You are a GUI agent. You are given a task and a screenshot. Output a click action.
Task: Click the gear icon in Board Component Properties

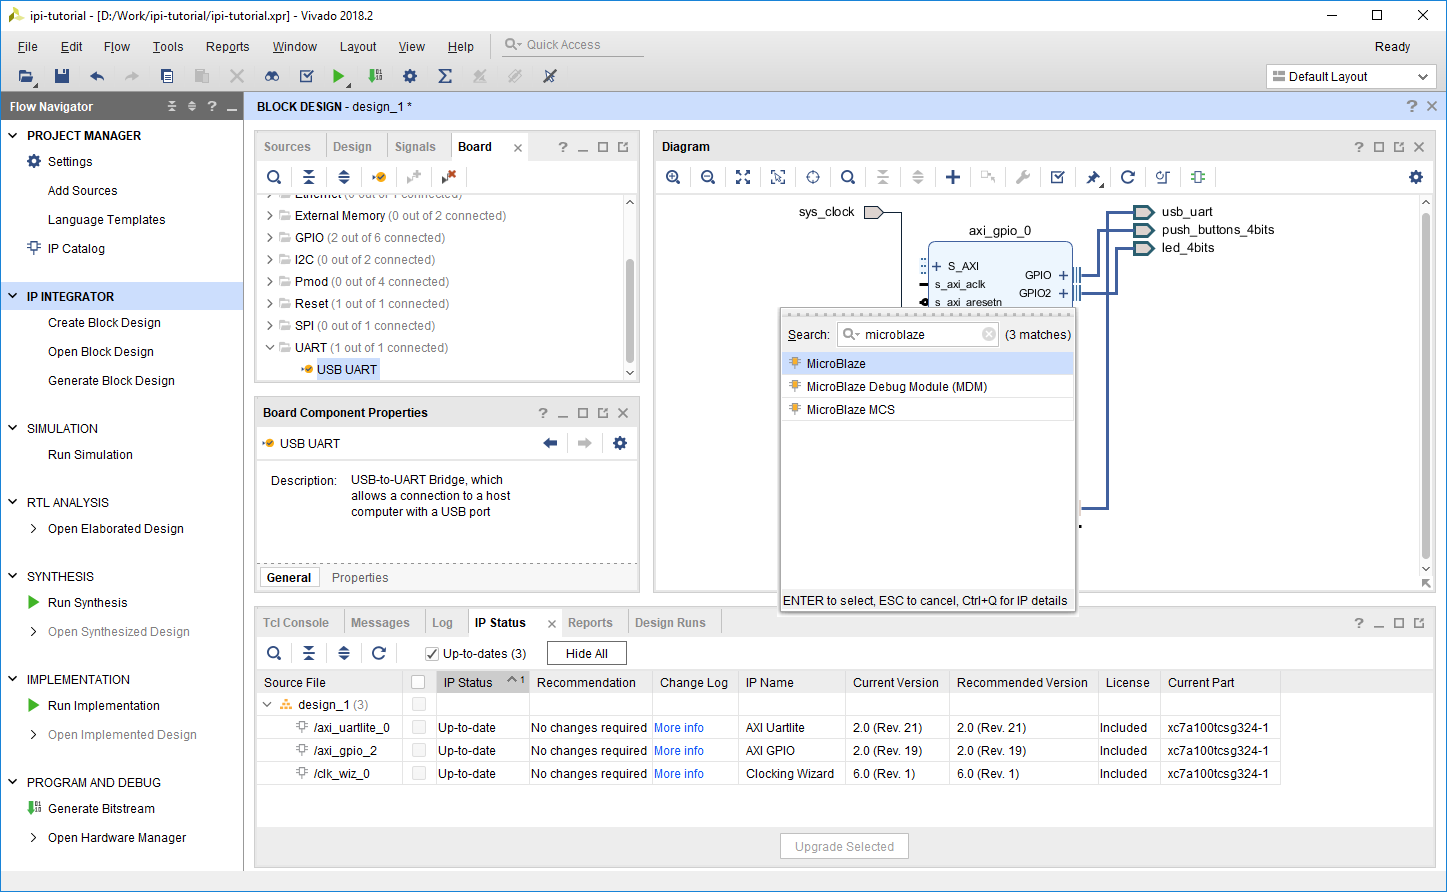[620, 443]
